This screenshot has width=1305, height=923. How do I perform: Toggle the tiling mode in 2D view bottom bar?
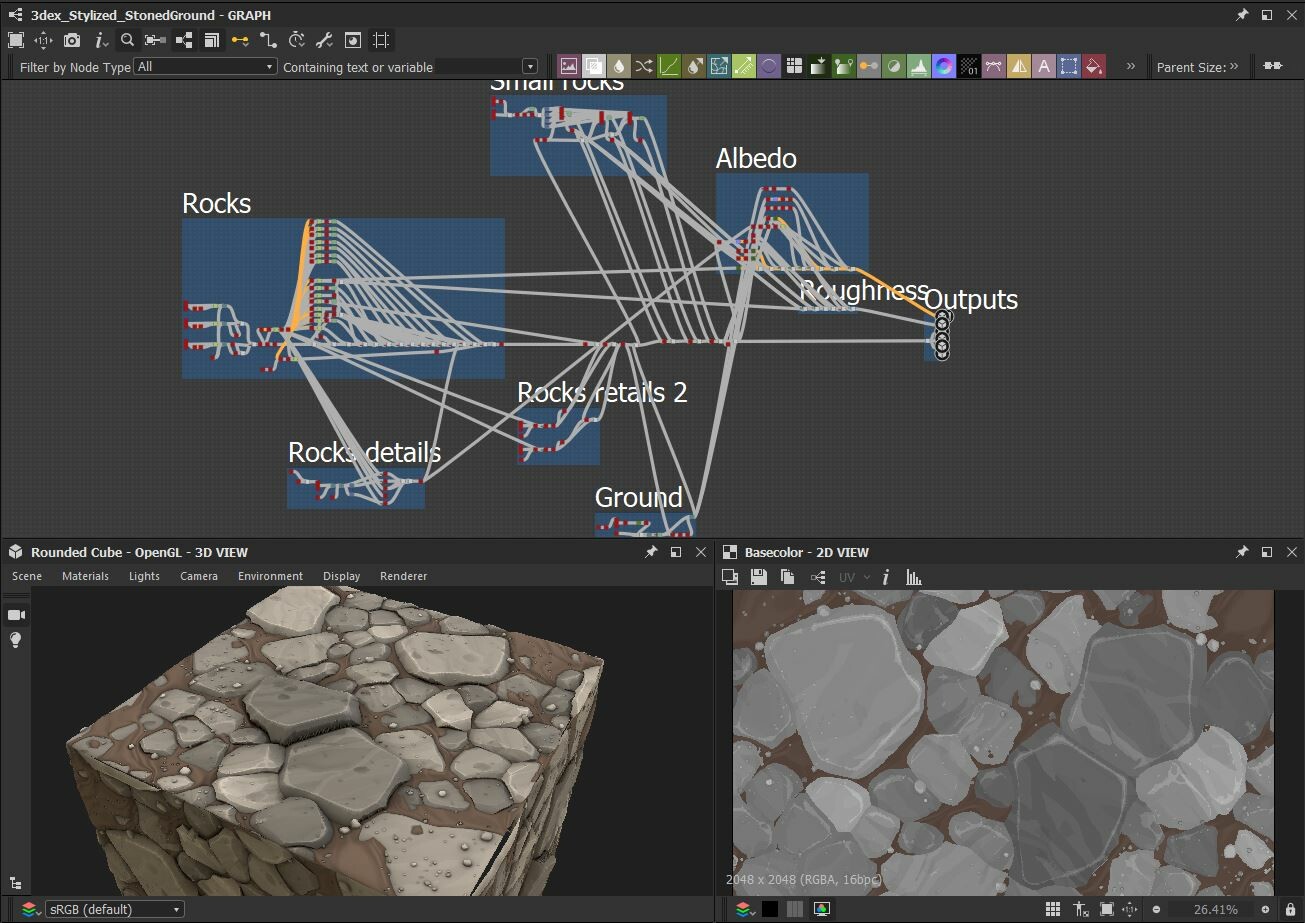[1052, 909]
